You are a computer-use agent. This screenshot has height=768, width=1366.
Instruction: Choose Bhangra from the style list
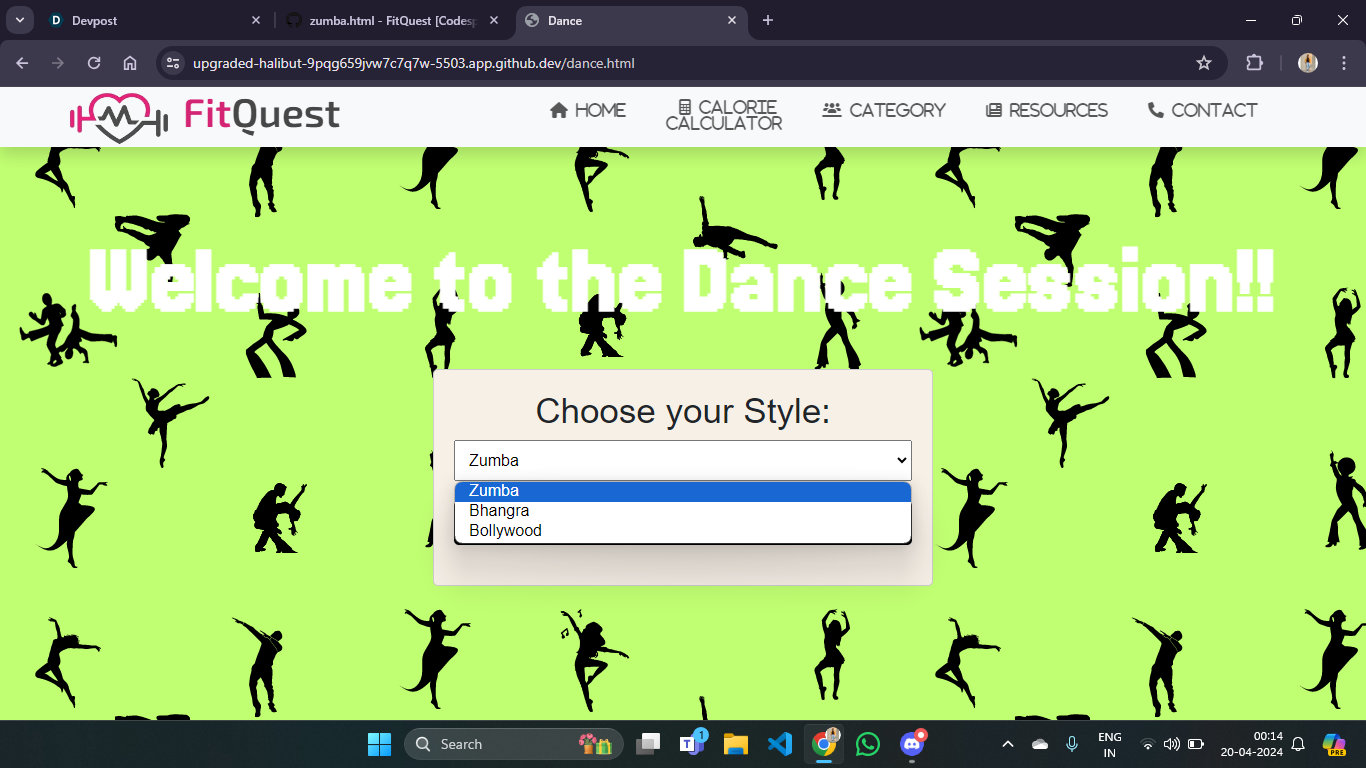683,511
